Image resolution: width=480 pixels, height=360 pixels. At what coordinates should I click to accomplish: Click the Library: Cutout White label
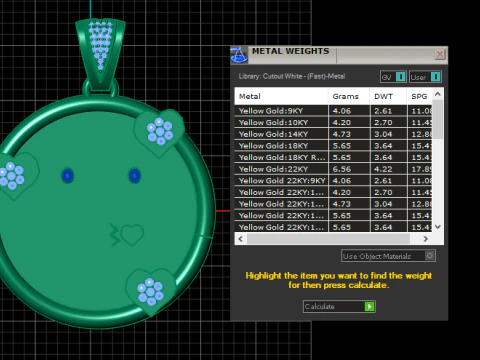tap(292, 76)
